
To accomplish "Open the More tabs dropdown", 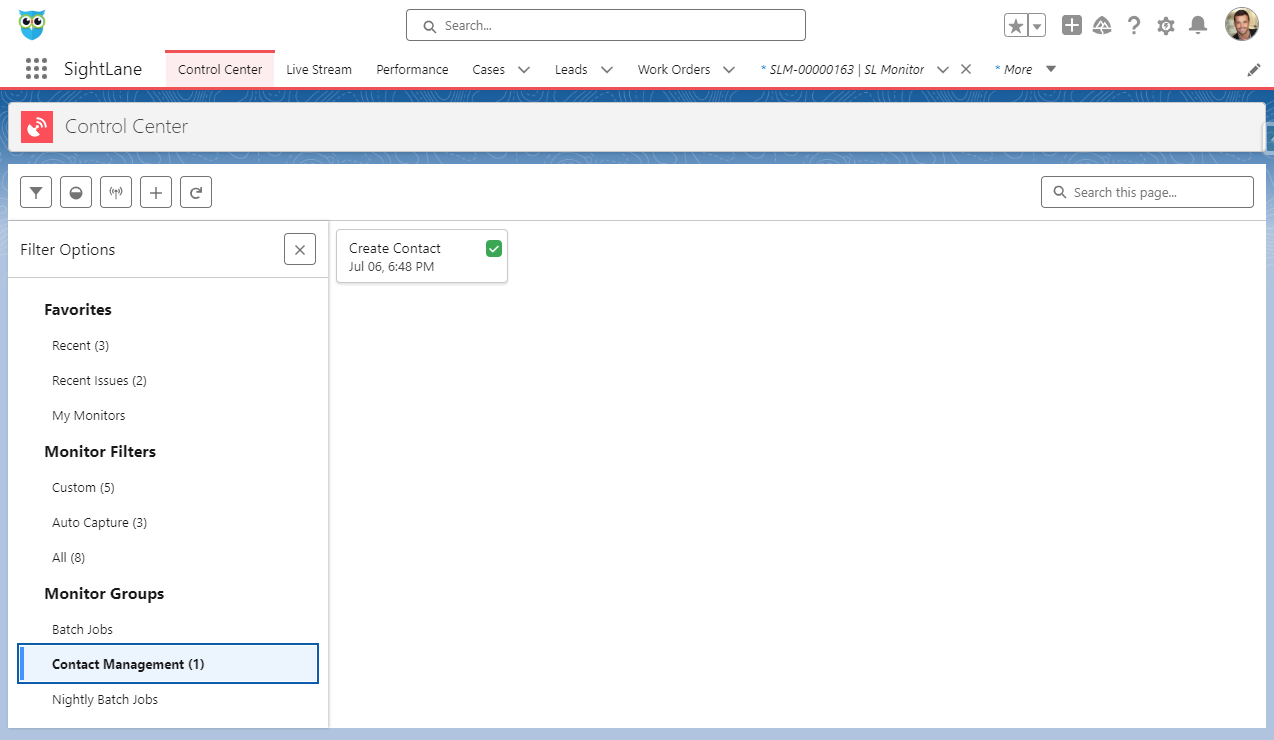I will click(x=1050, y=69).
